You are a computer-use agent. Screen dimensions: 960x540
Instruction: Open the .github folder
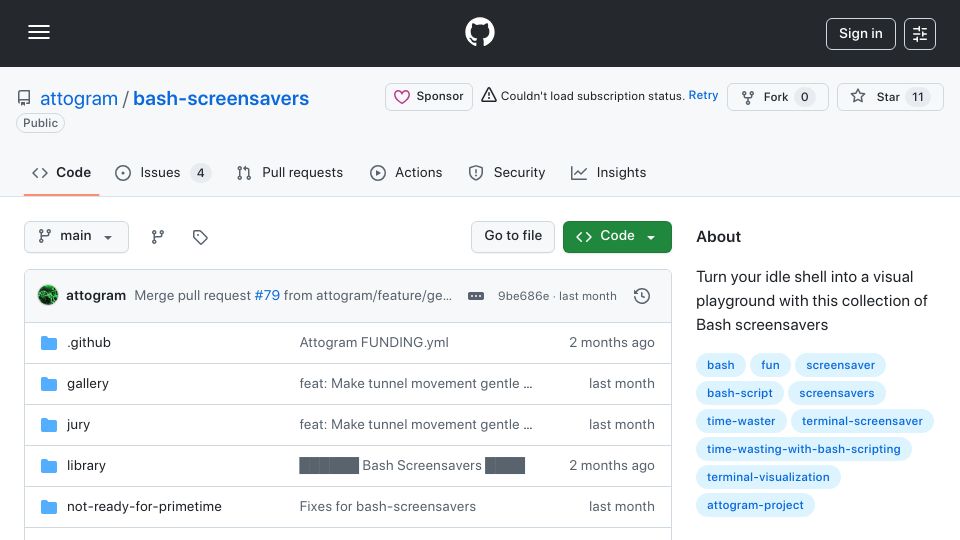point(89,342)
